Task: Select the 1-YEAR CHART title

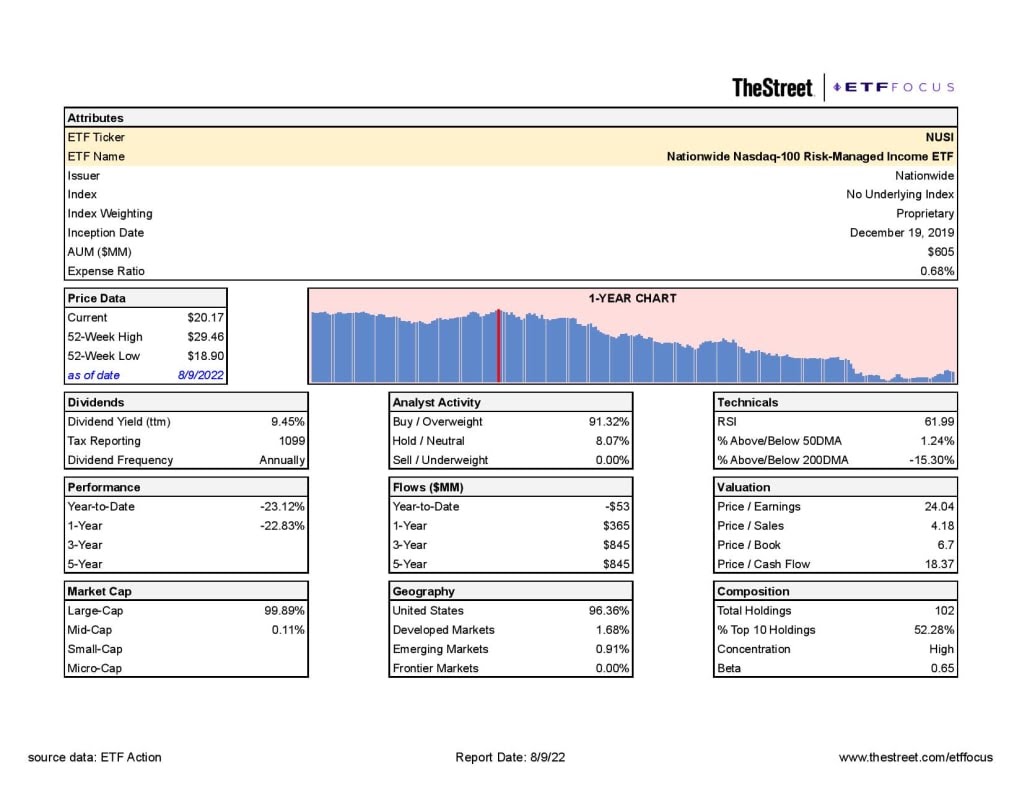Action: 632,298
